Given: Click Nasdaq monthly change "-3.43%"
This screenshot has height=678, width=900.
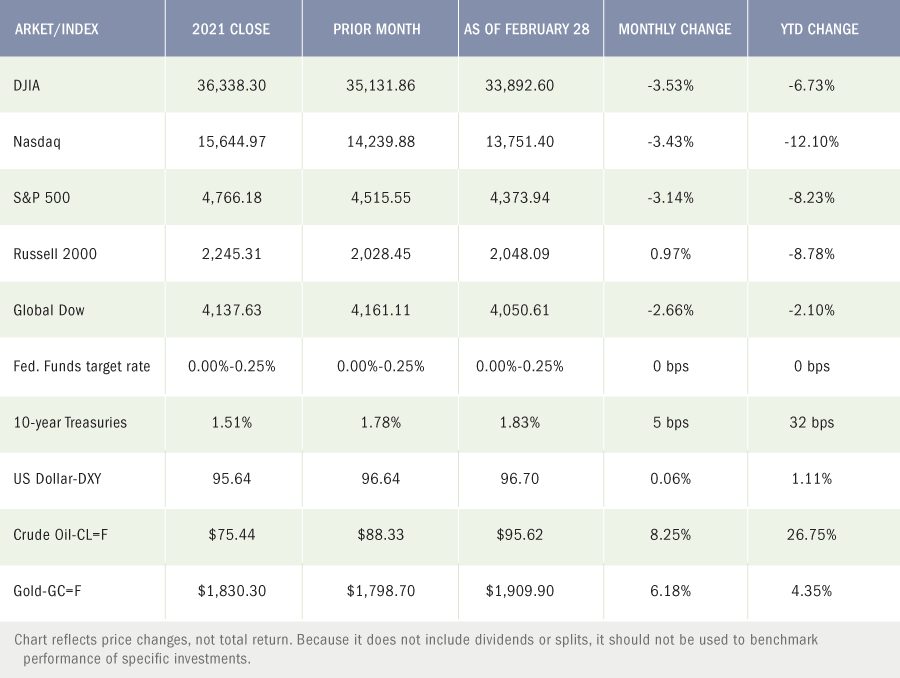Looking at the screenshot, I should point(670,142).
